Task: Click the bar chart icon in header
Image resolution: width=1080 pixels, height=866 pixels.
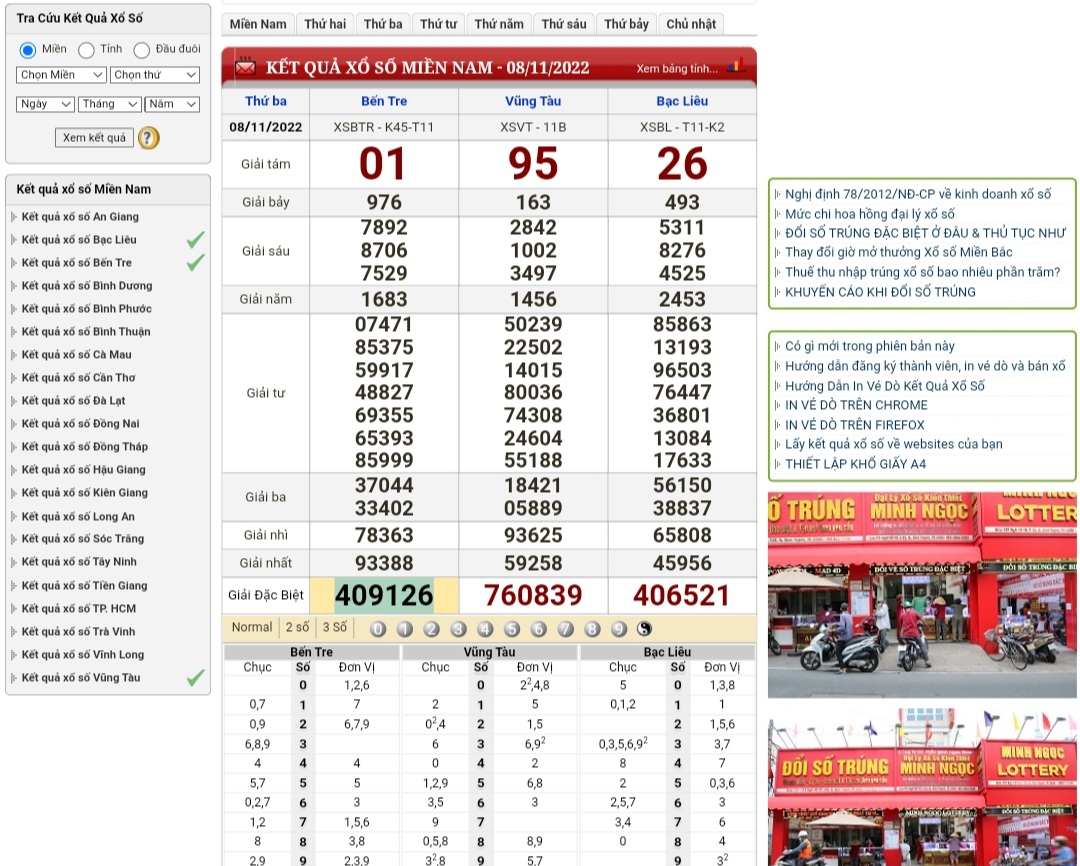Action: 735,67
